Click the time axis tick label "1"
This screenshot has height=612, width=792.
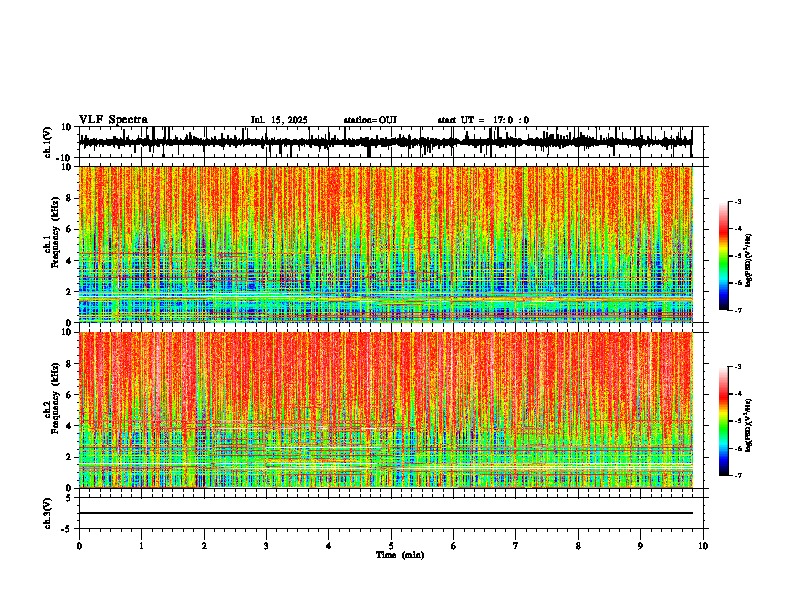[x=141, y=546]
